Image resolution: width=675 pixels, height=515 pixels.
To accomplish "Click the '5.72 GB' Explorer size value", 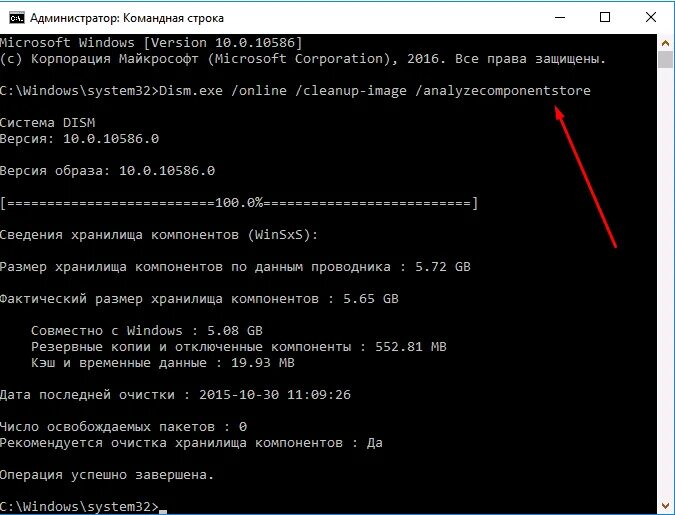I will point(443,267).
